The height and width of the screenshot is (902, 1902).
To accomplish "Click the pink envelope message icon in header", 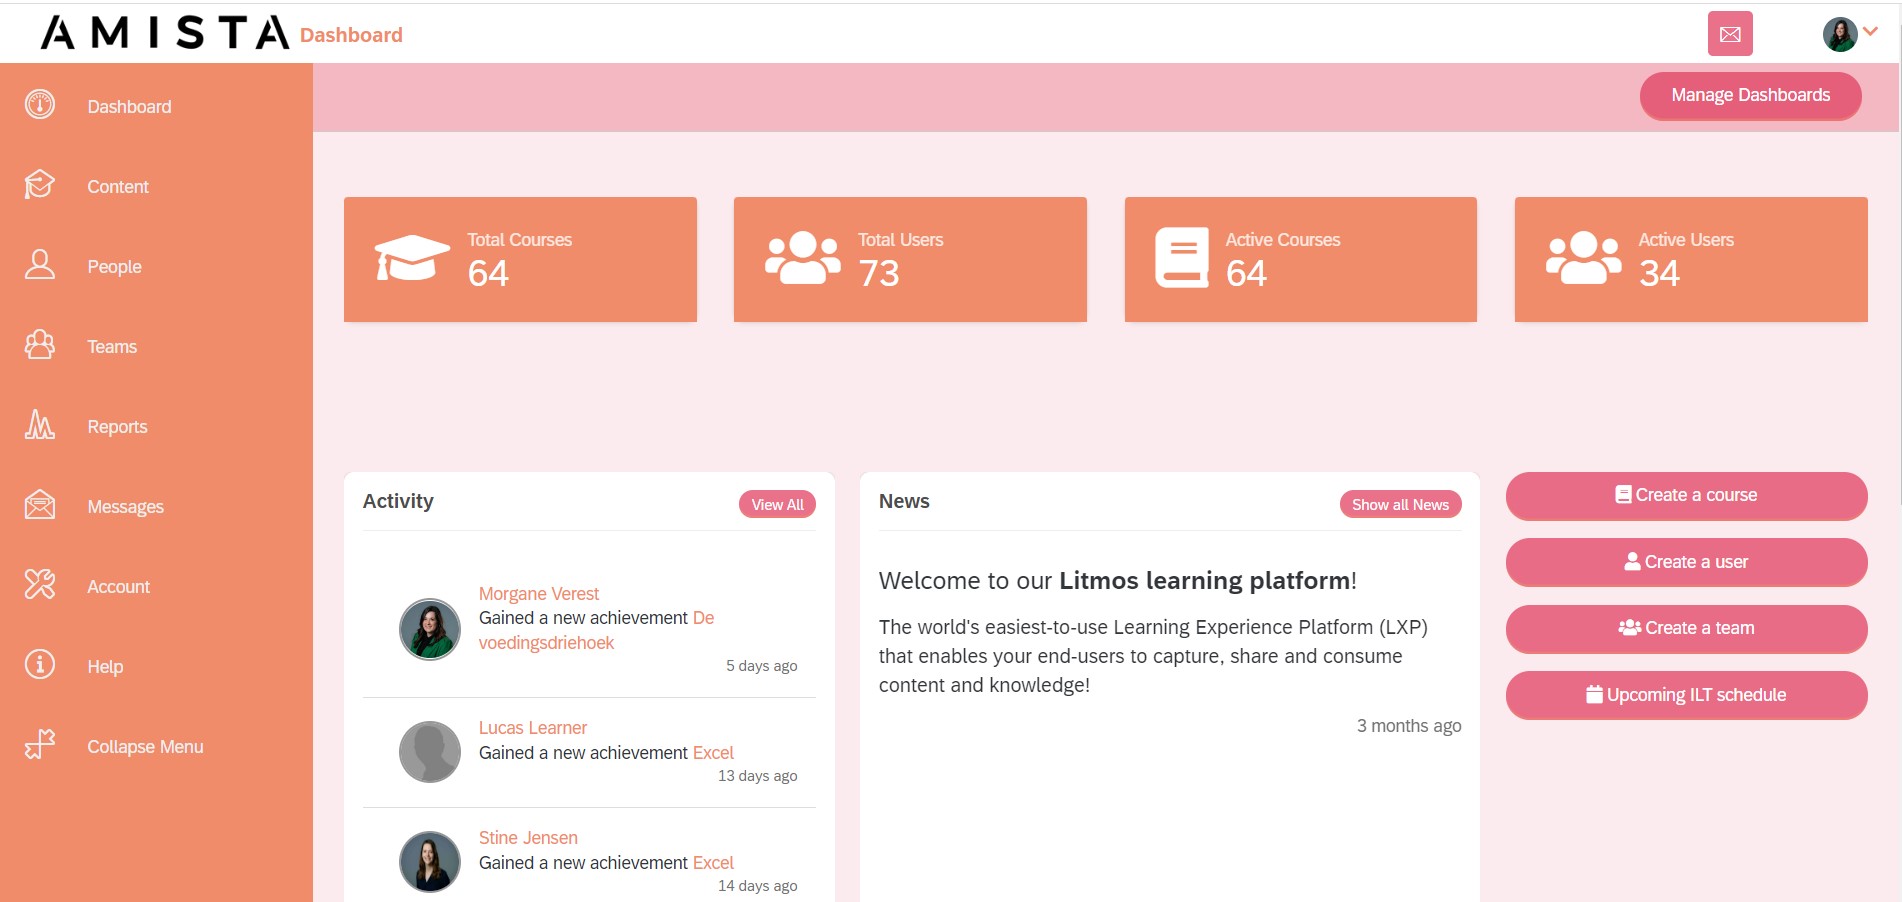I will click(x=1729, y=33).
